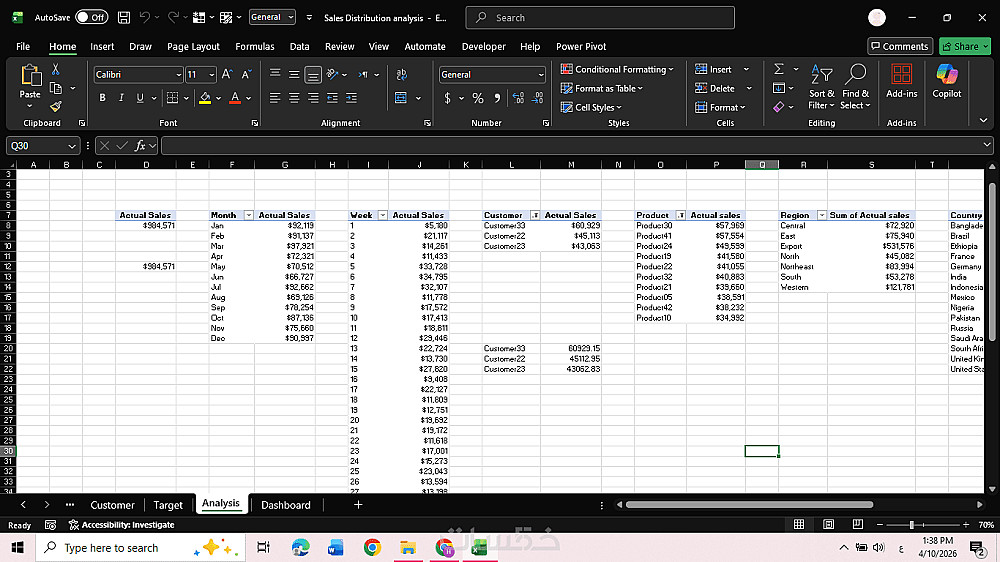Screen dimensions: 1000x562
Task: Open the Region column filter dropdown
Action: coord(822,215)
